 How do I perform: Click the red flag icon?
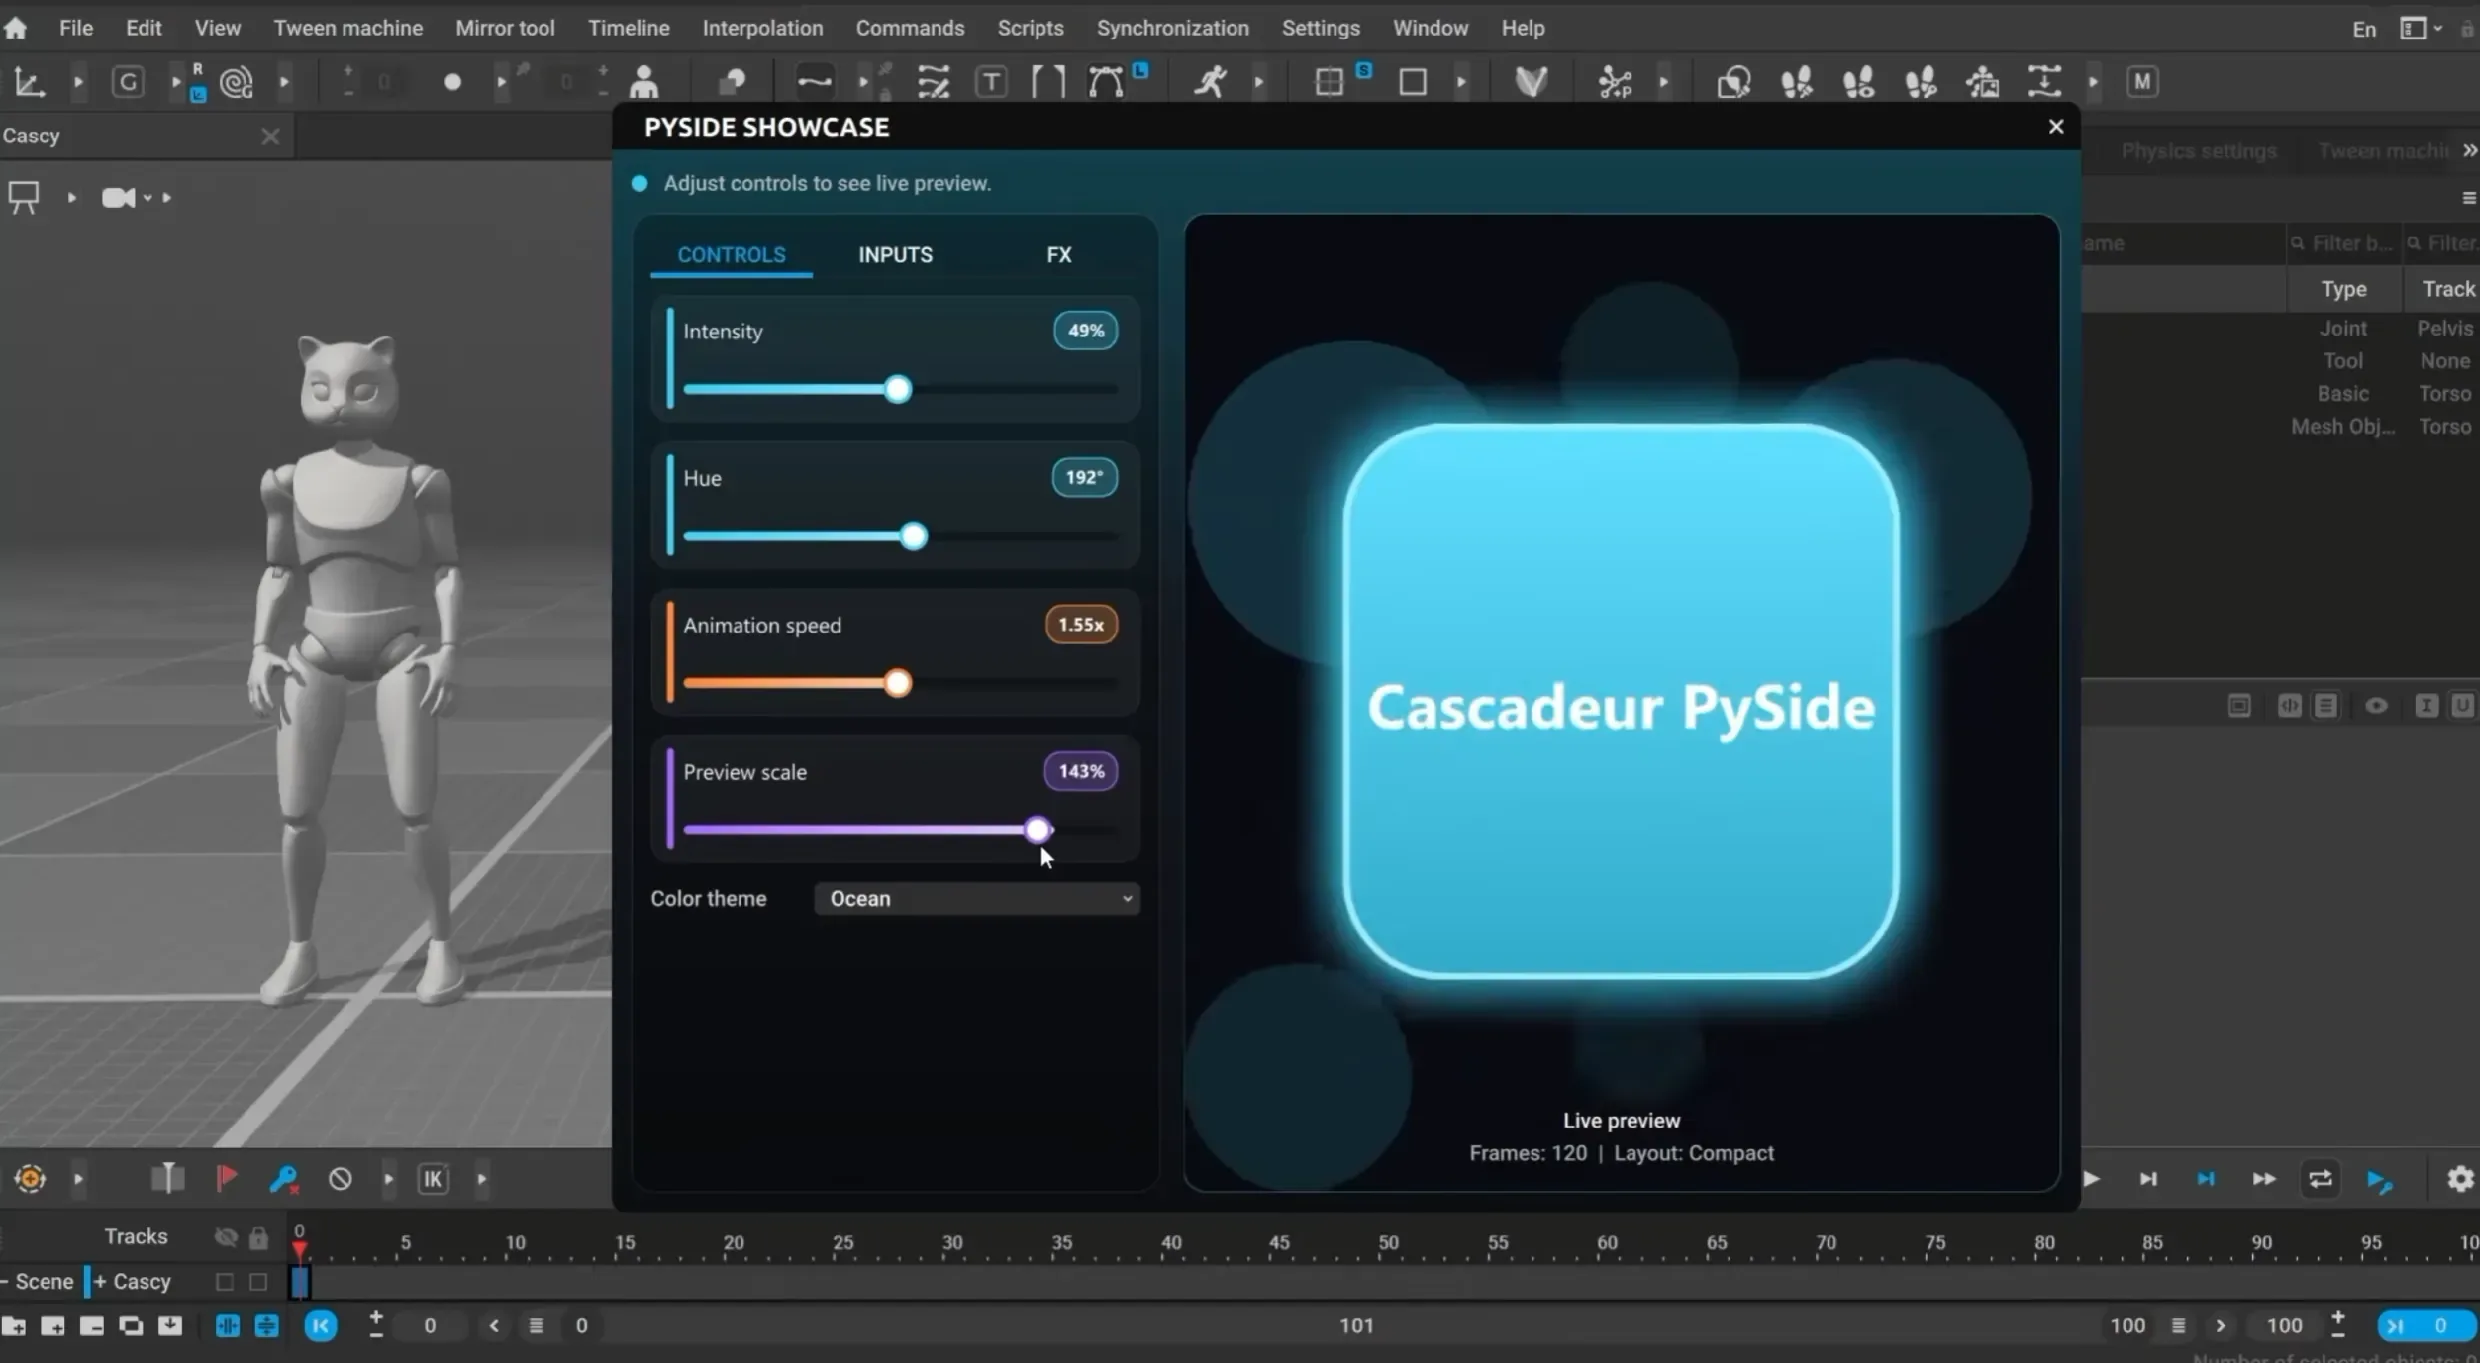point(227,1179)
